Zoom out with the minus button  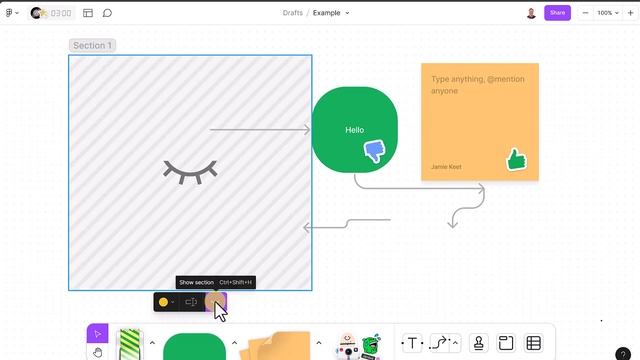(585, 13)
